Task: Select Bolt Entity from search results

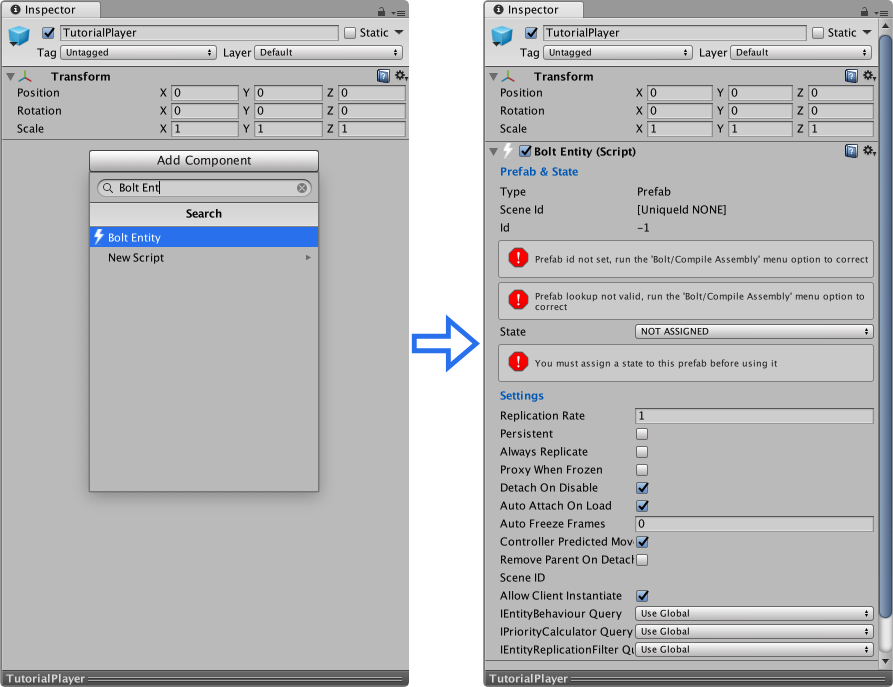Action: click(204, 237)
